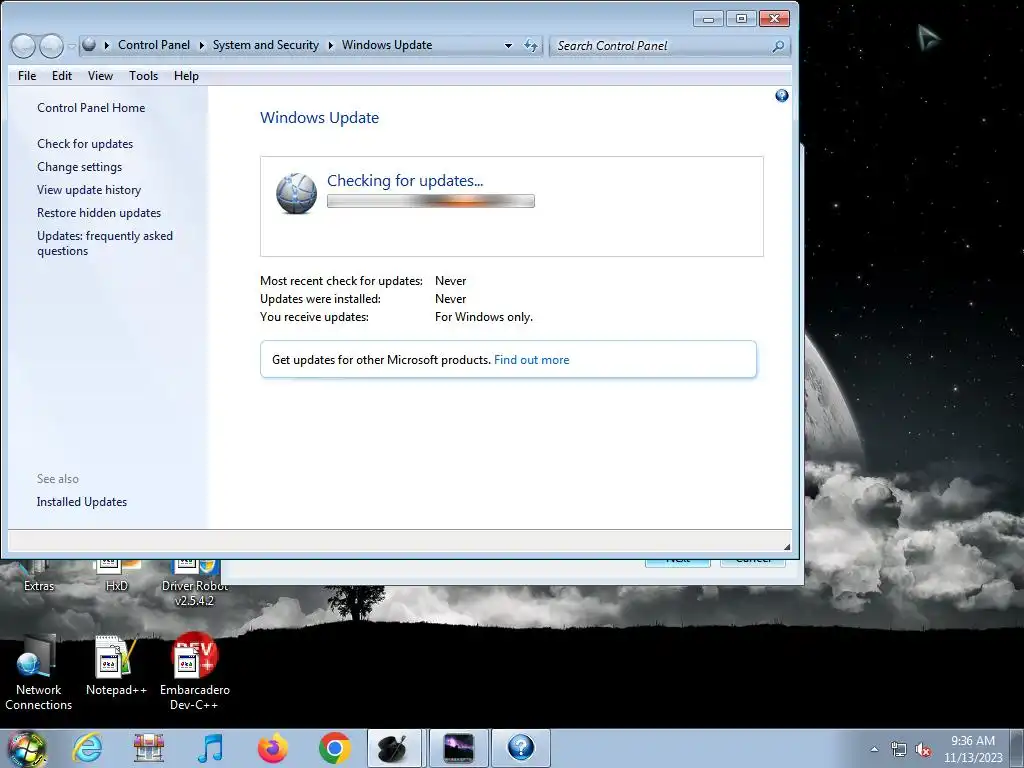The image size is (1024, 768).
Task: Click the Find out more link
Action: click(532, 360)
